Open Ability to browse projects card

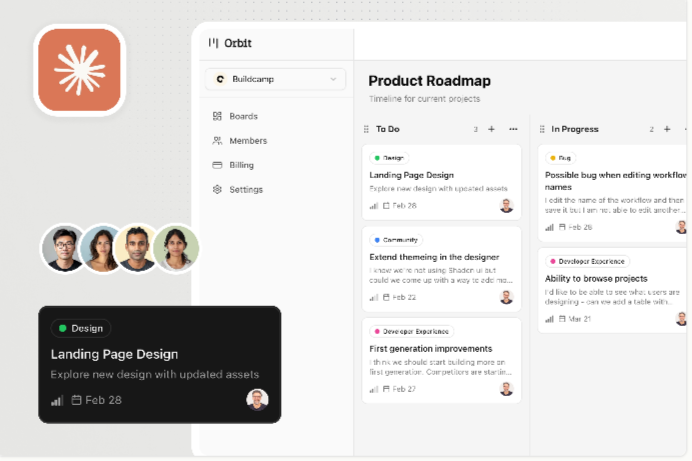coord(613,290)
